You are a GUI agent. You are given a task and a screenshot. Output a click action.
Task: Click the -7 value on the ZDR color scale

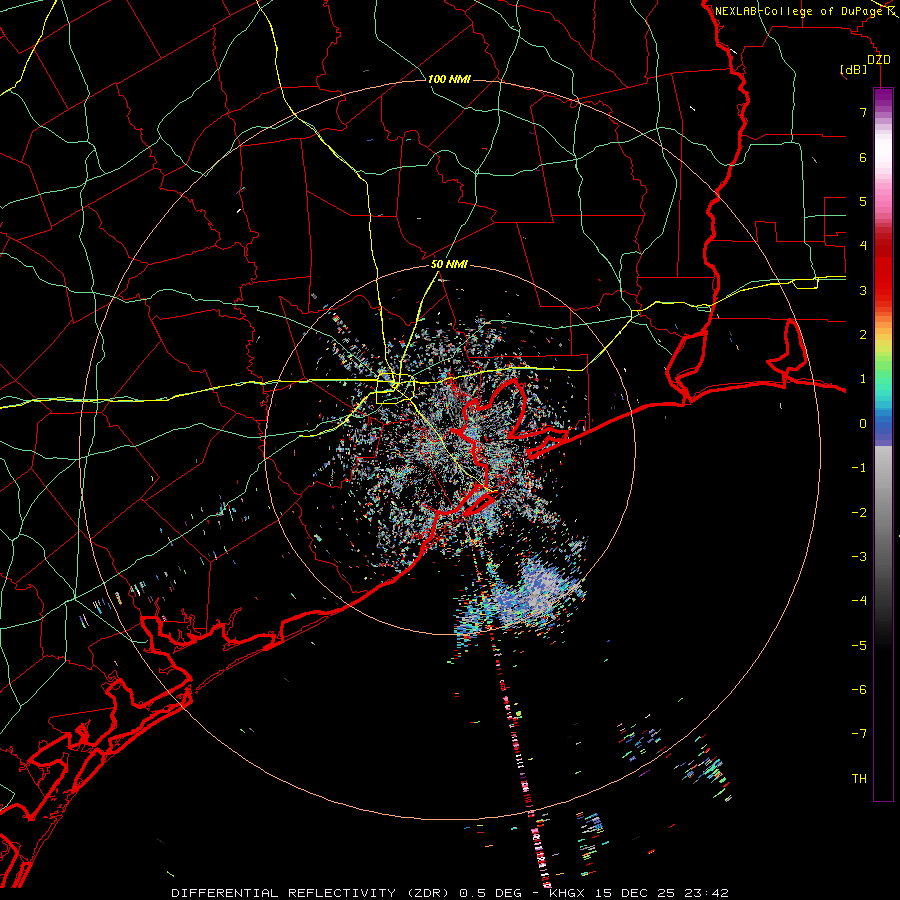coord(859,734)
